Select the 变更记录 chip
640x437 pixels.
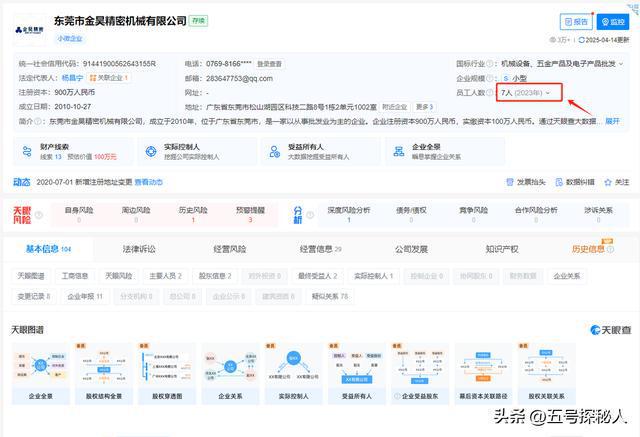point(34,296)
